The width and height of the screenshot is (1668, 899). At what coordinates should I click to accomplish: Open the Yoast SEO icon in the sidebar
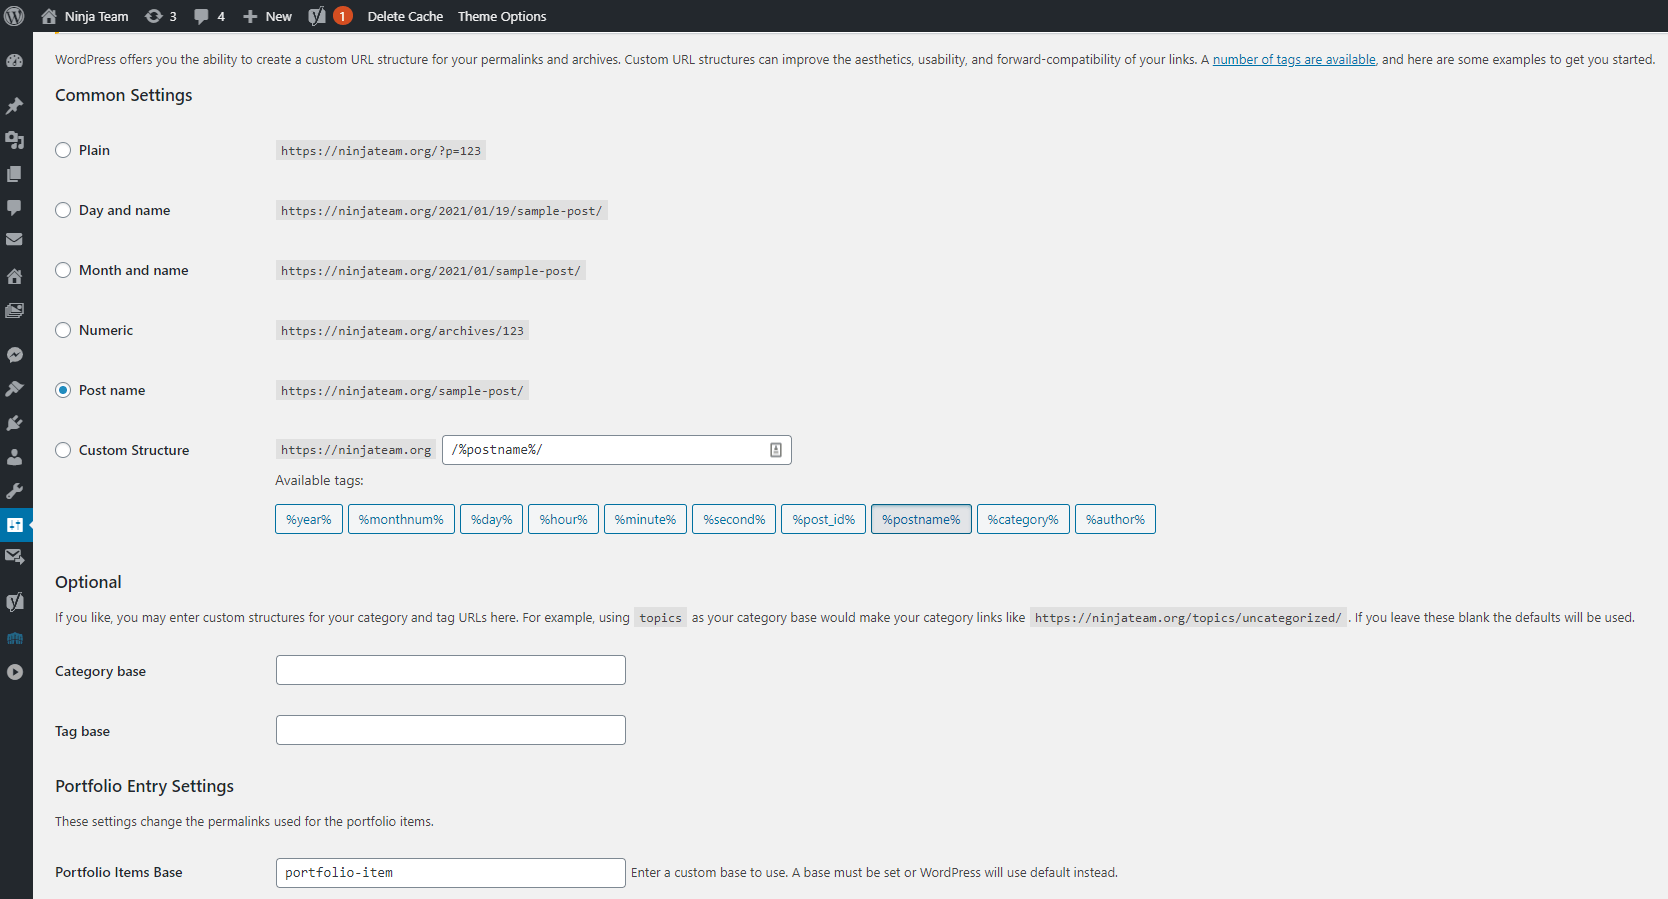click(x=15, y=602)
